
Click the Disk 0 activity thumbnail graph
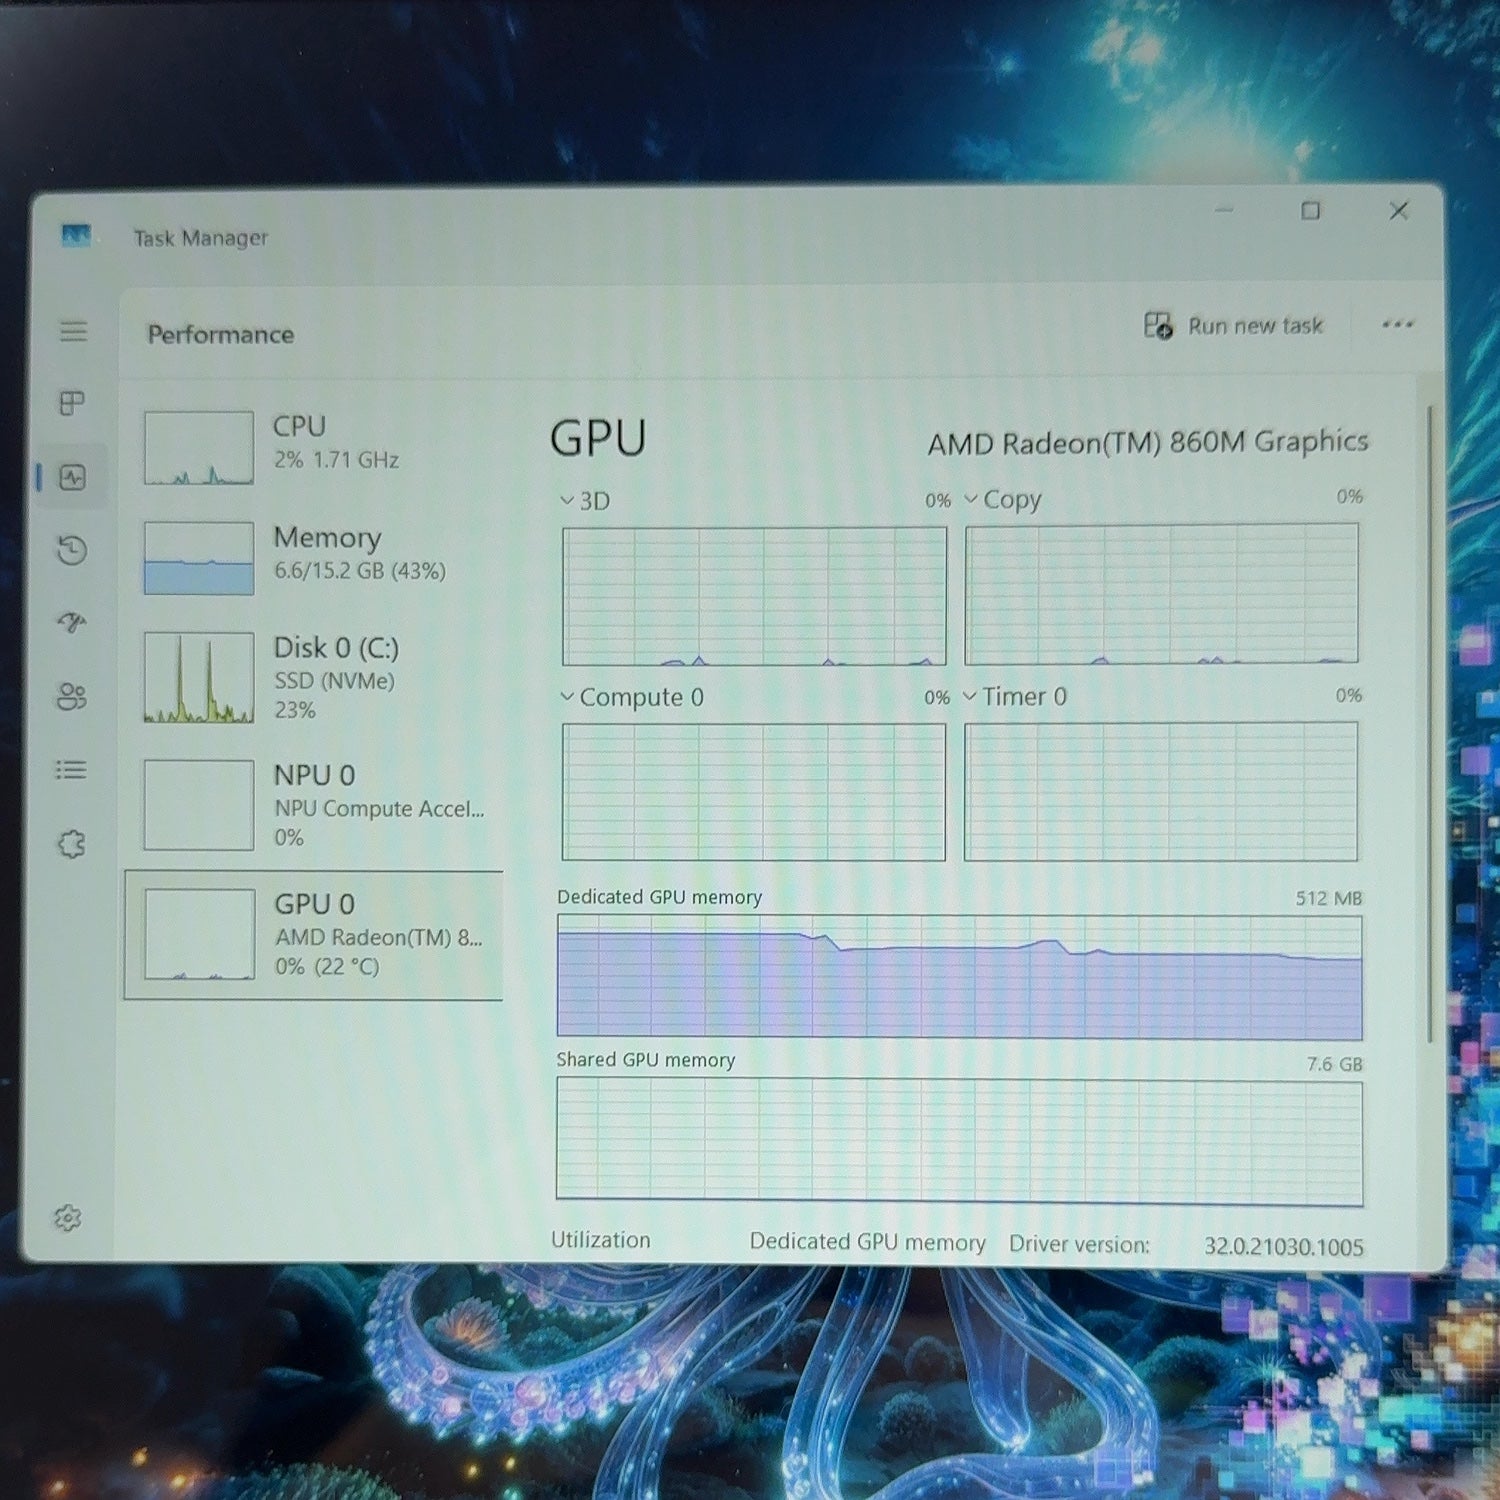tap(198, 677)
